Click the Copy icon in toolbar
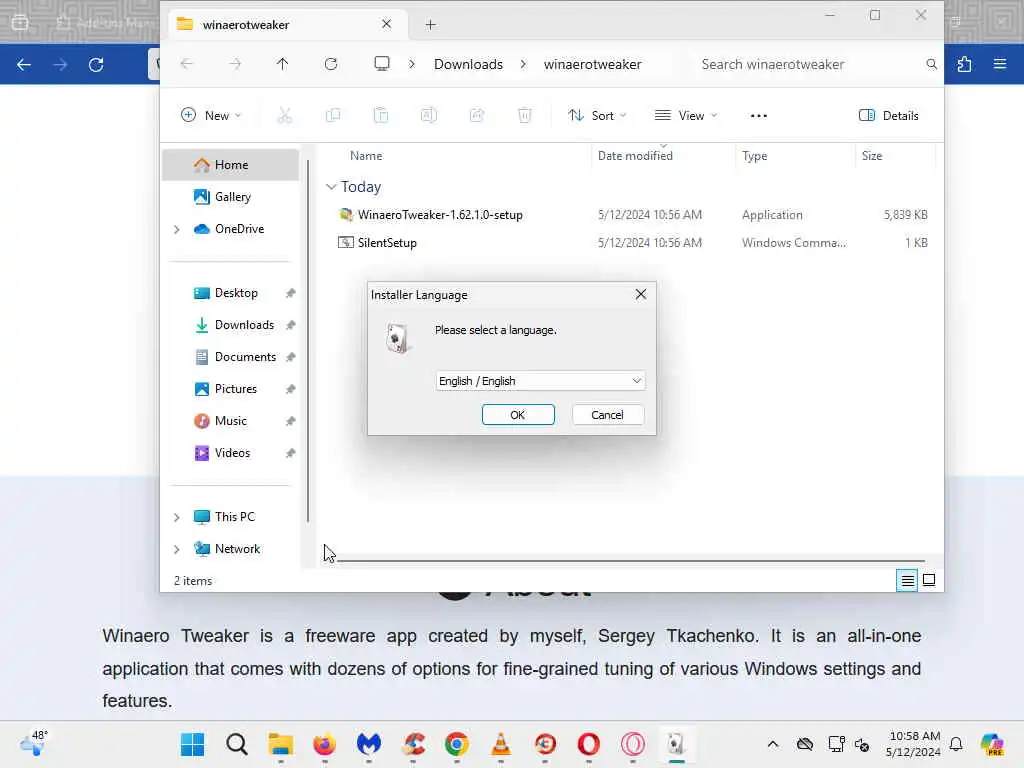The image size is (1024, 768). 332,116
